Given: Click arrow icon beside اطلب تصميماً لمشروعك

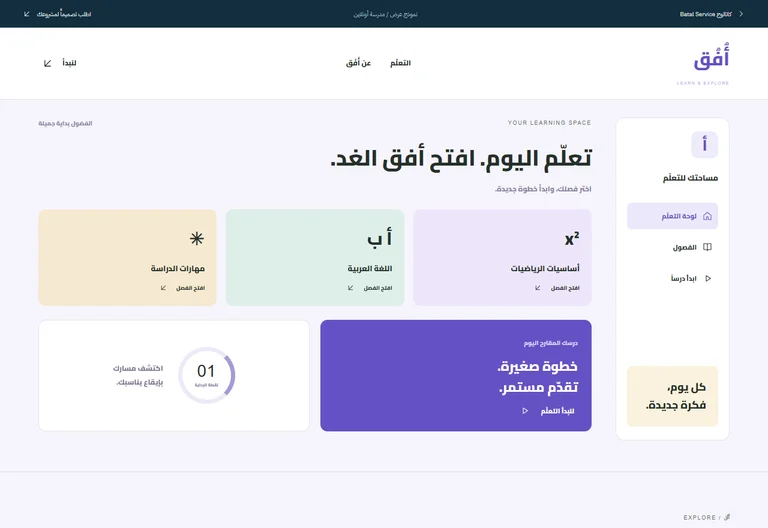Looking at the screenshot, I should 27,14.
